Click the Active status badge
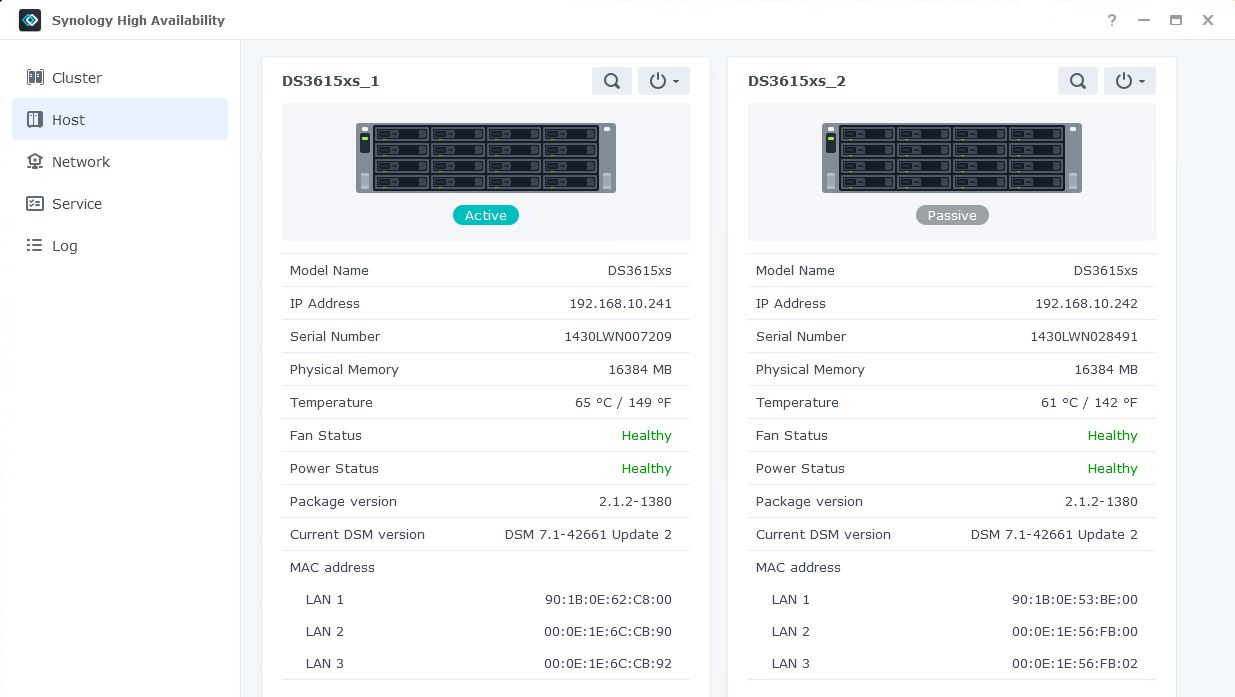 click(486, 215)
